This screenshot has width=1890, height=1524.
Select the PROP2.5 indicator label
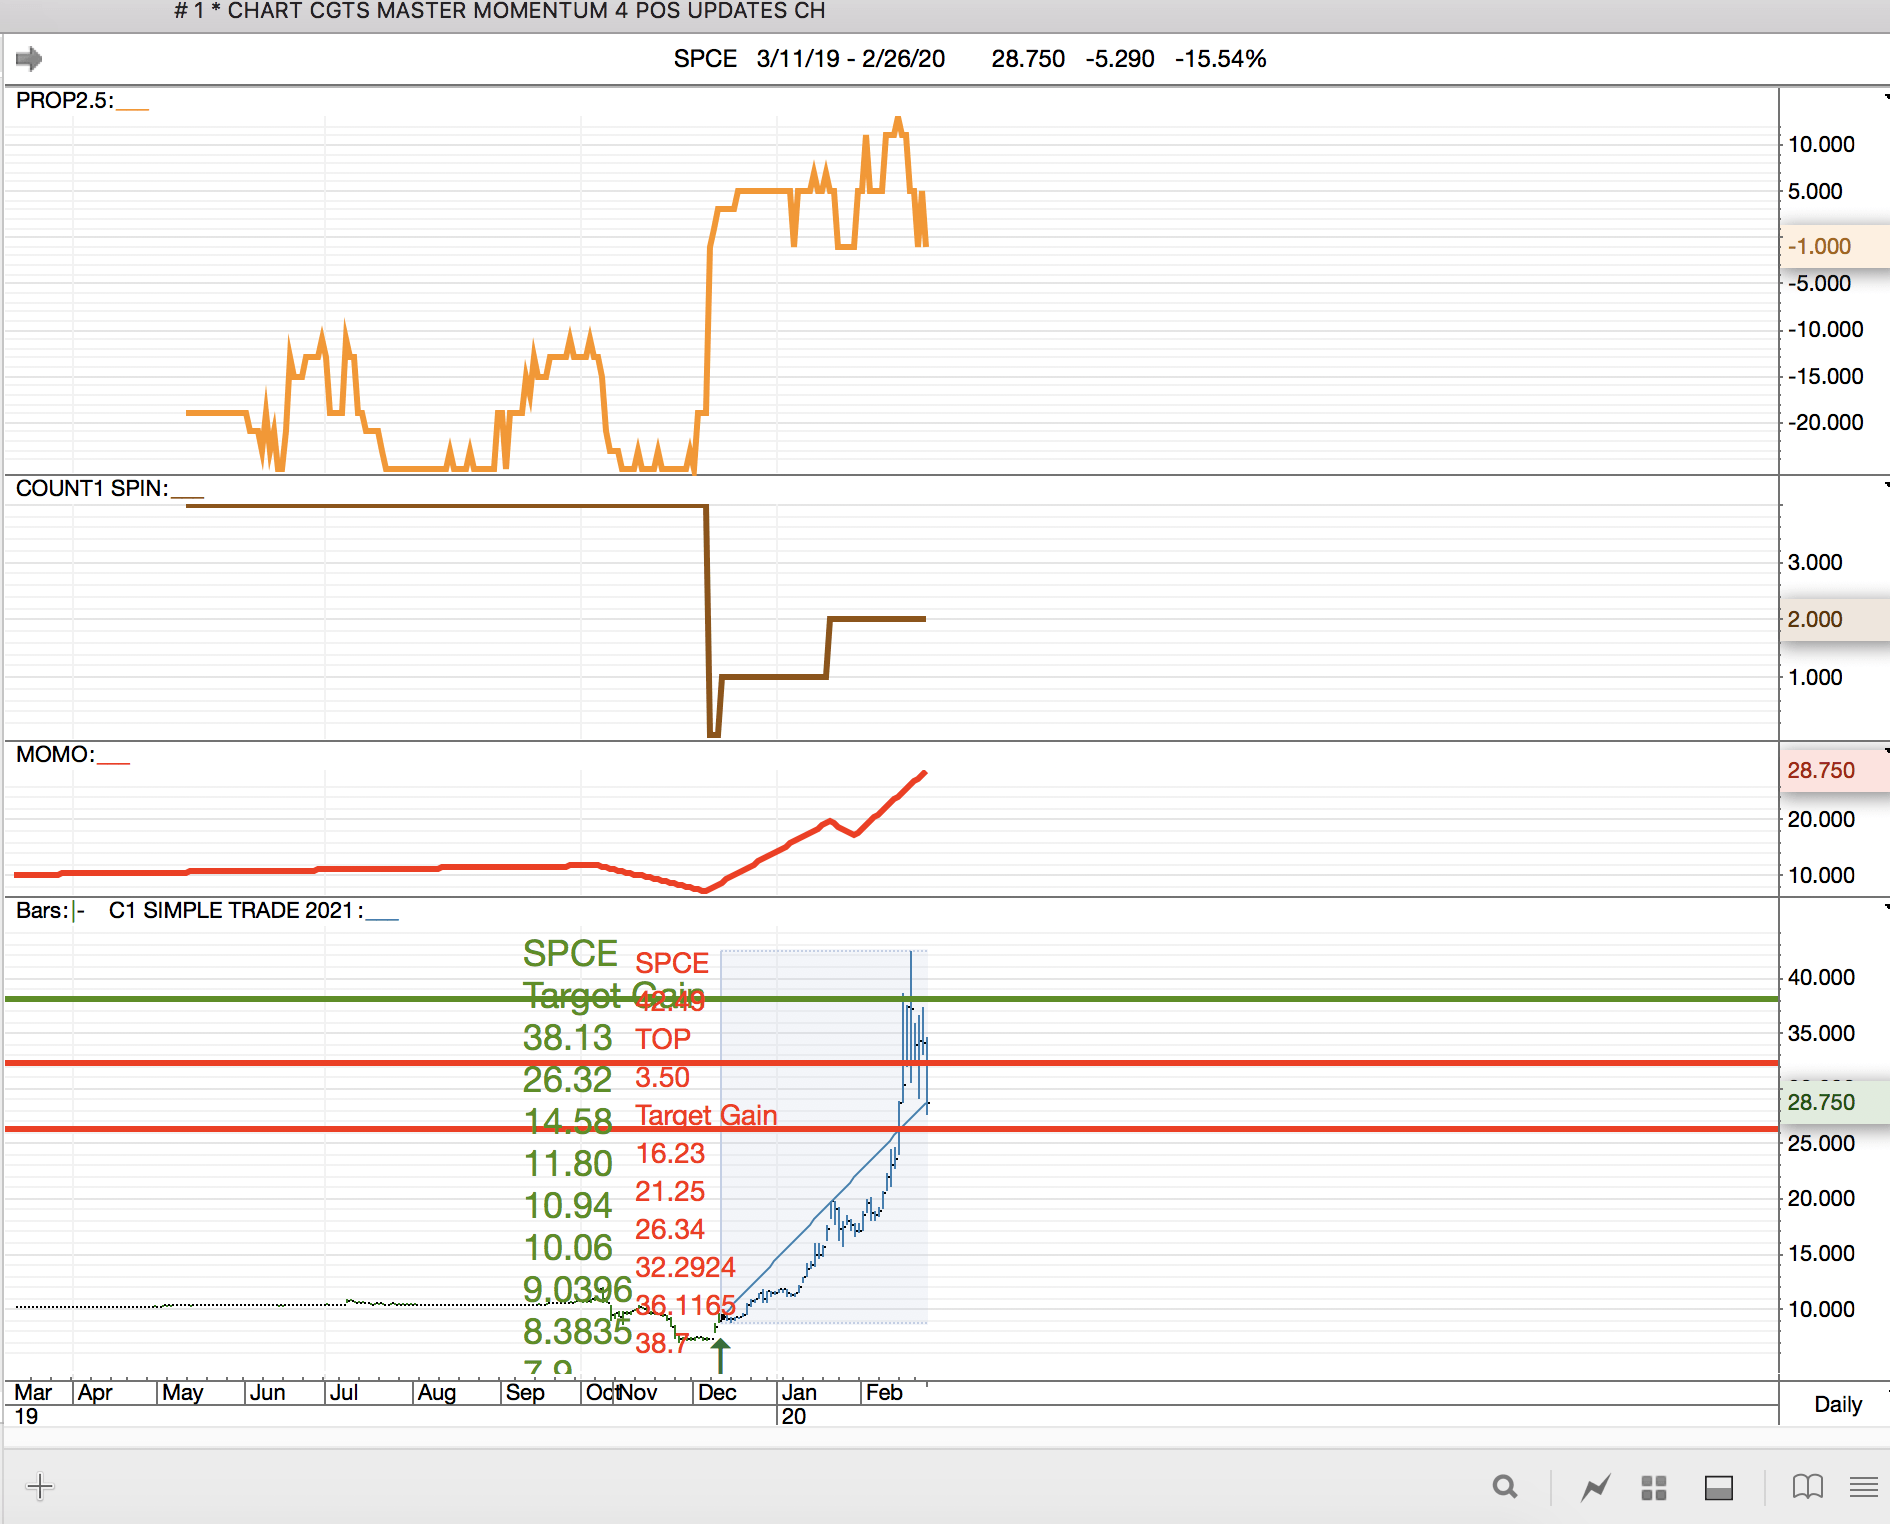click(64, 100)
